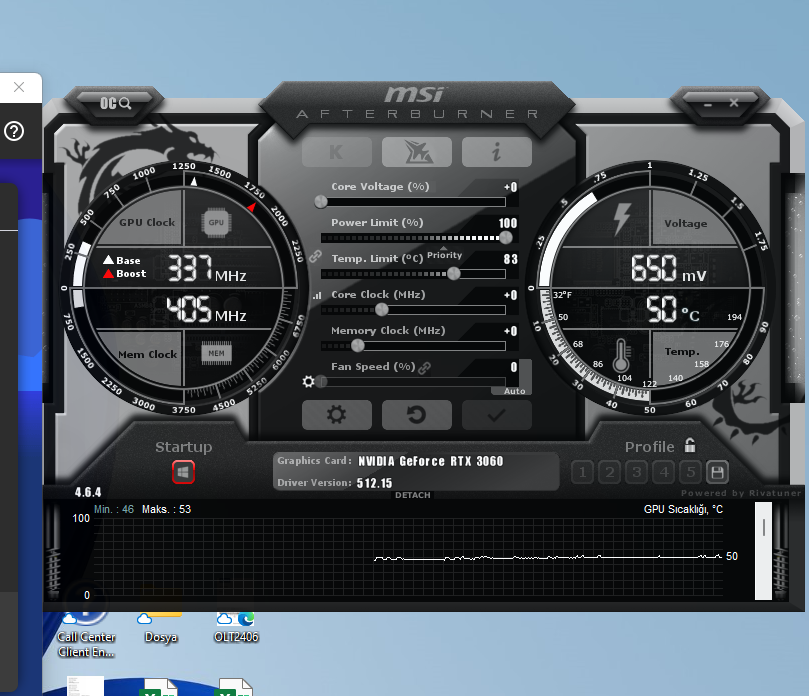This screenshot has height=696, width=809.
Task: Apply settings with checkmark button
Action: tap(496, 415)
